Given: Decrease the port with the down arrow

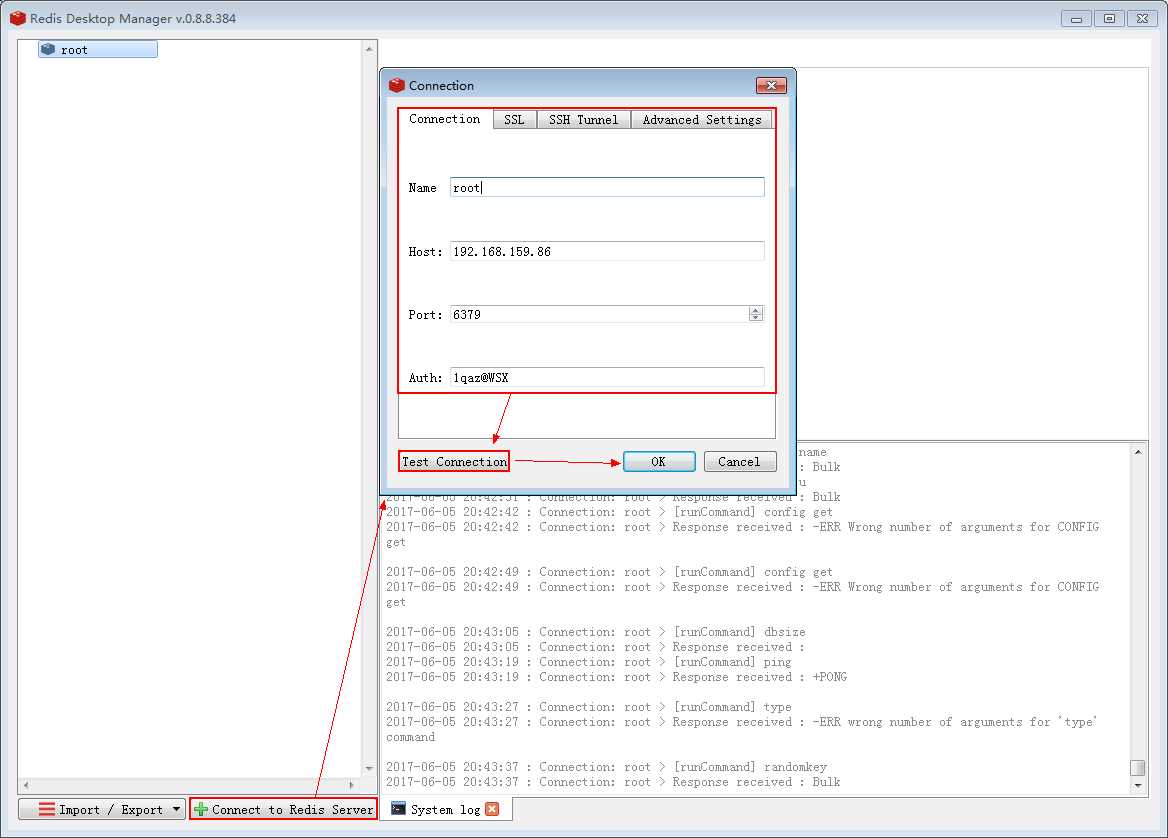Looking at the screenshot, I should (x=756, y=318).
